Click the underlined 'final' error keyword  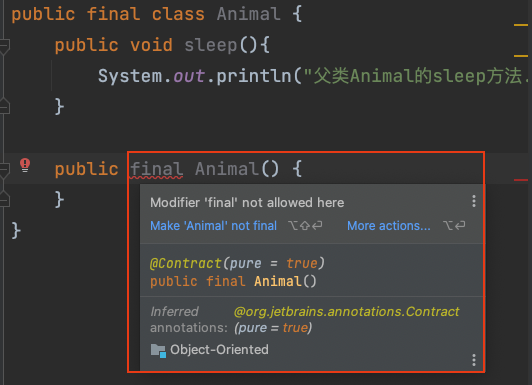click(156, 169)
